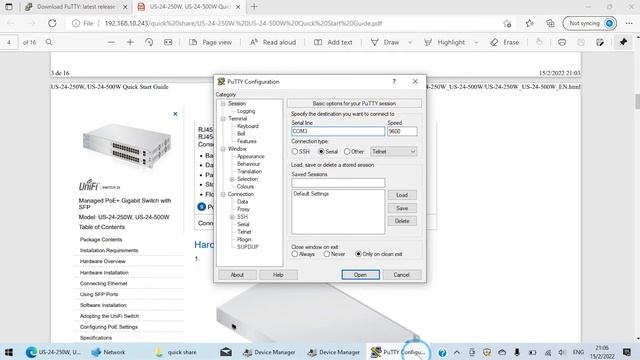Click Open to start session
640x360 pixels.
pos(360,275)
